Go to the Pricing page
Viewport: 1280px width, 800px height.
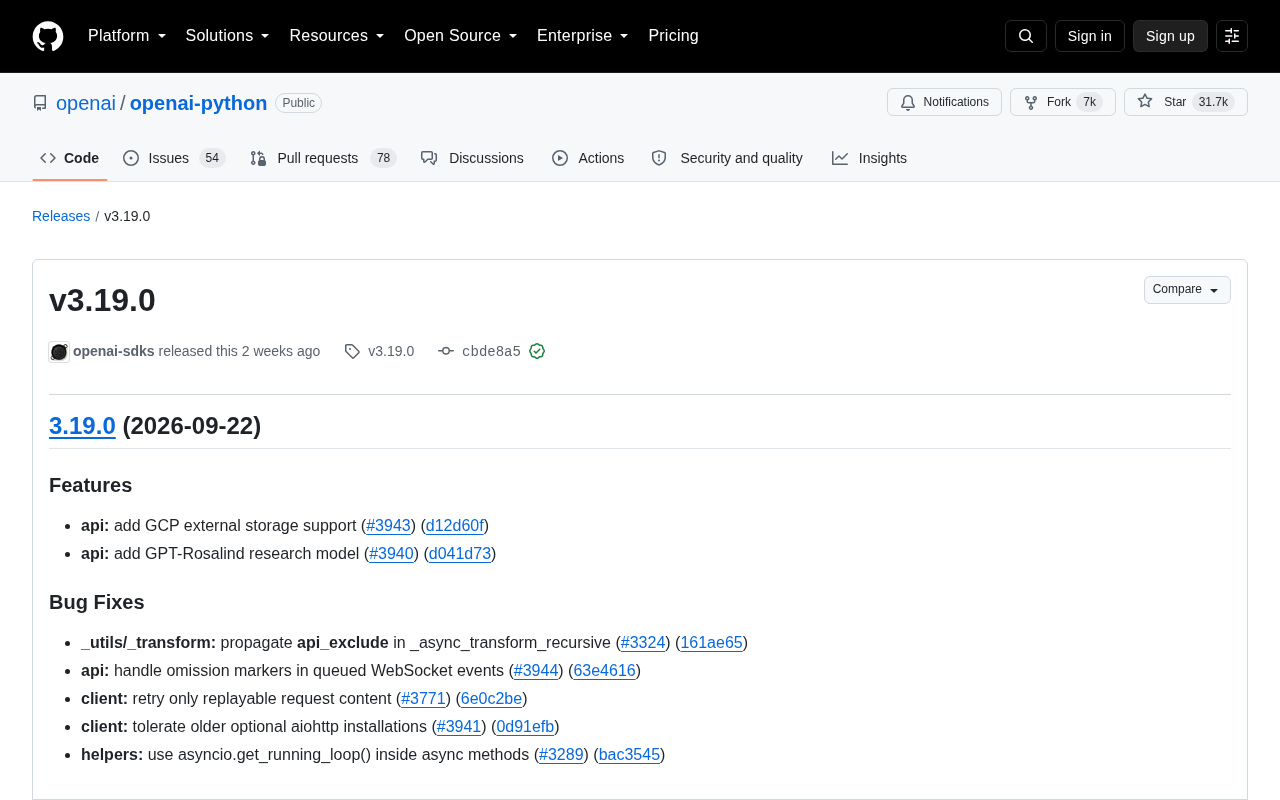coord(674,36)
